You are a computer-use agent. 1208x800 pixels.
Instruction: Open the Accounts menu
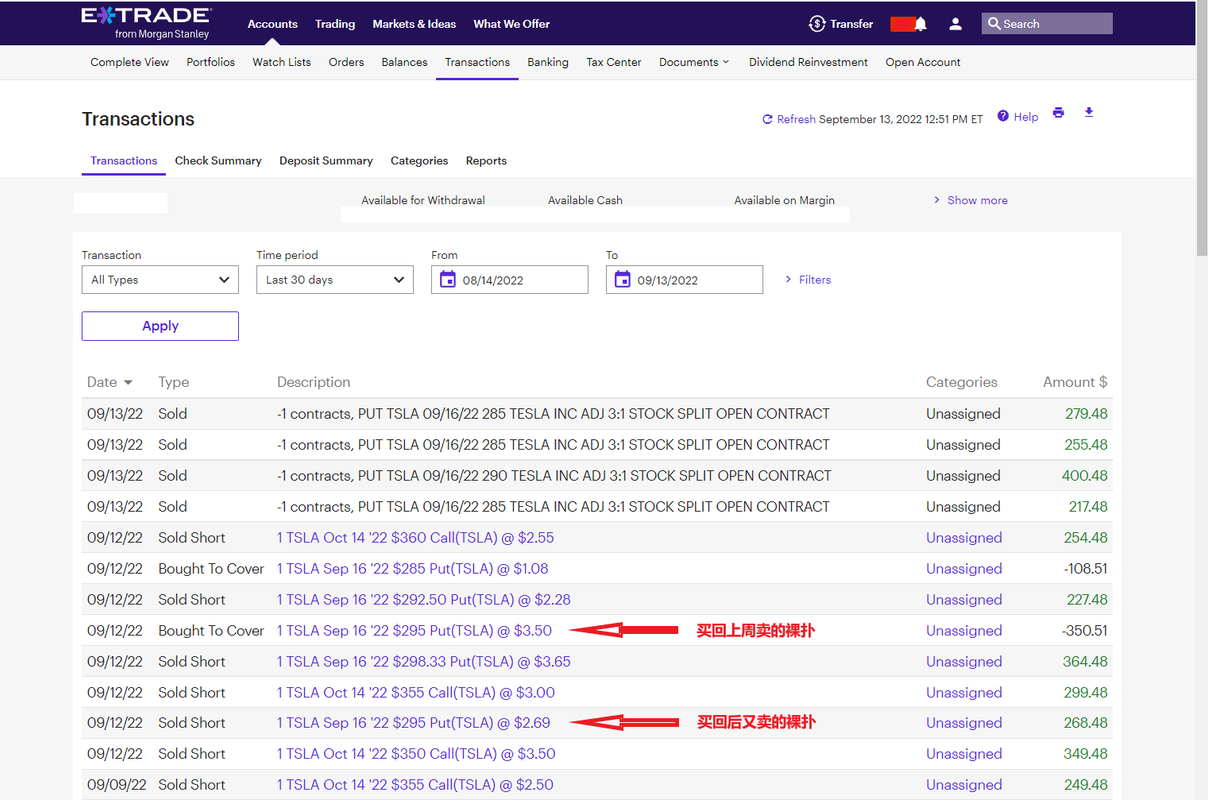tap(273, 24)
